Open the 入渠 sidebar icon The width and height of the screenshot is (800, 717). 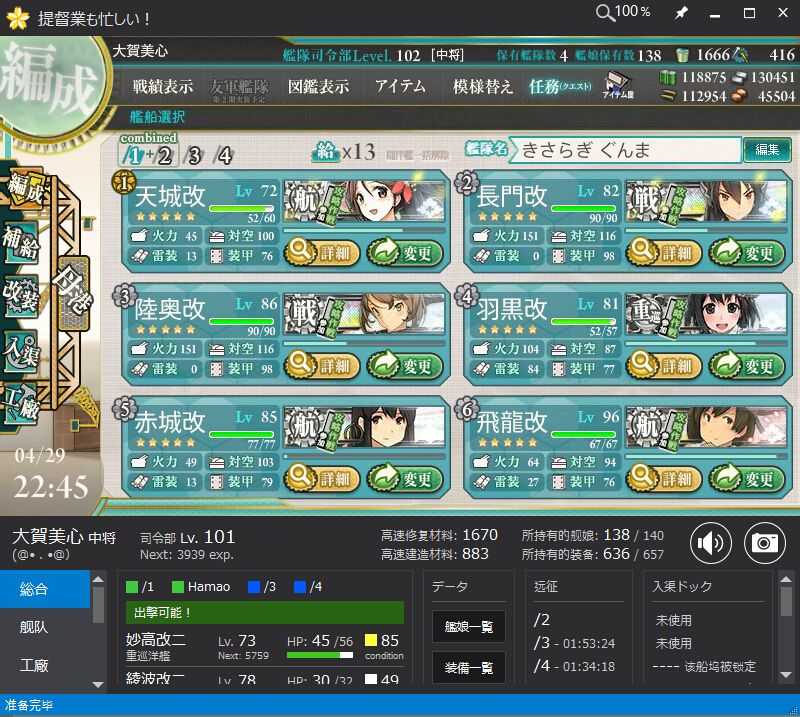(21, 351)
